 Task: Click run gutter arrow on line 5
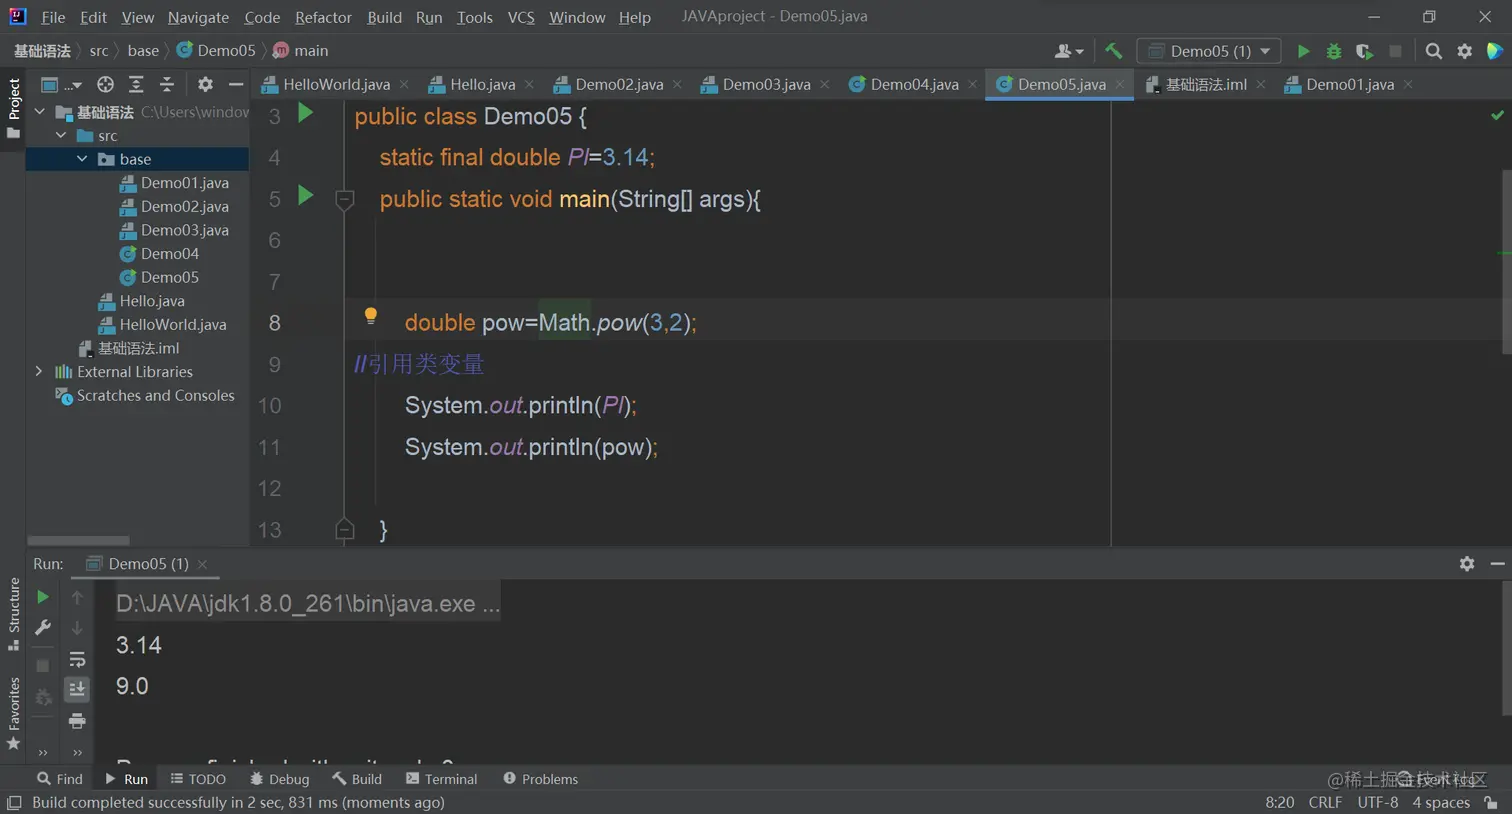306,196
